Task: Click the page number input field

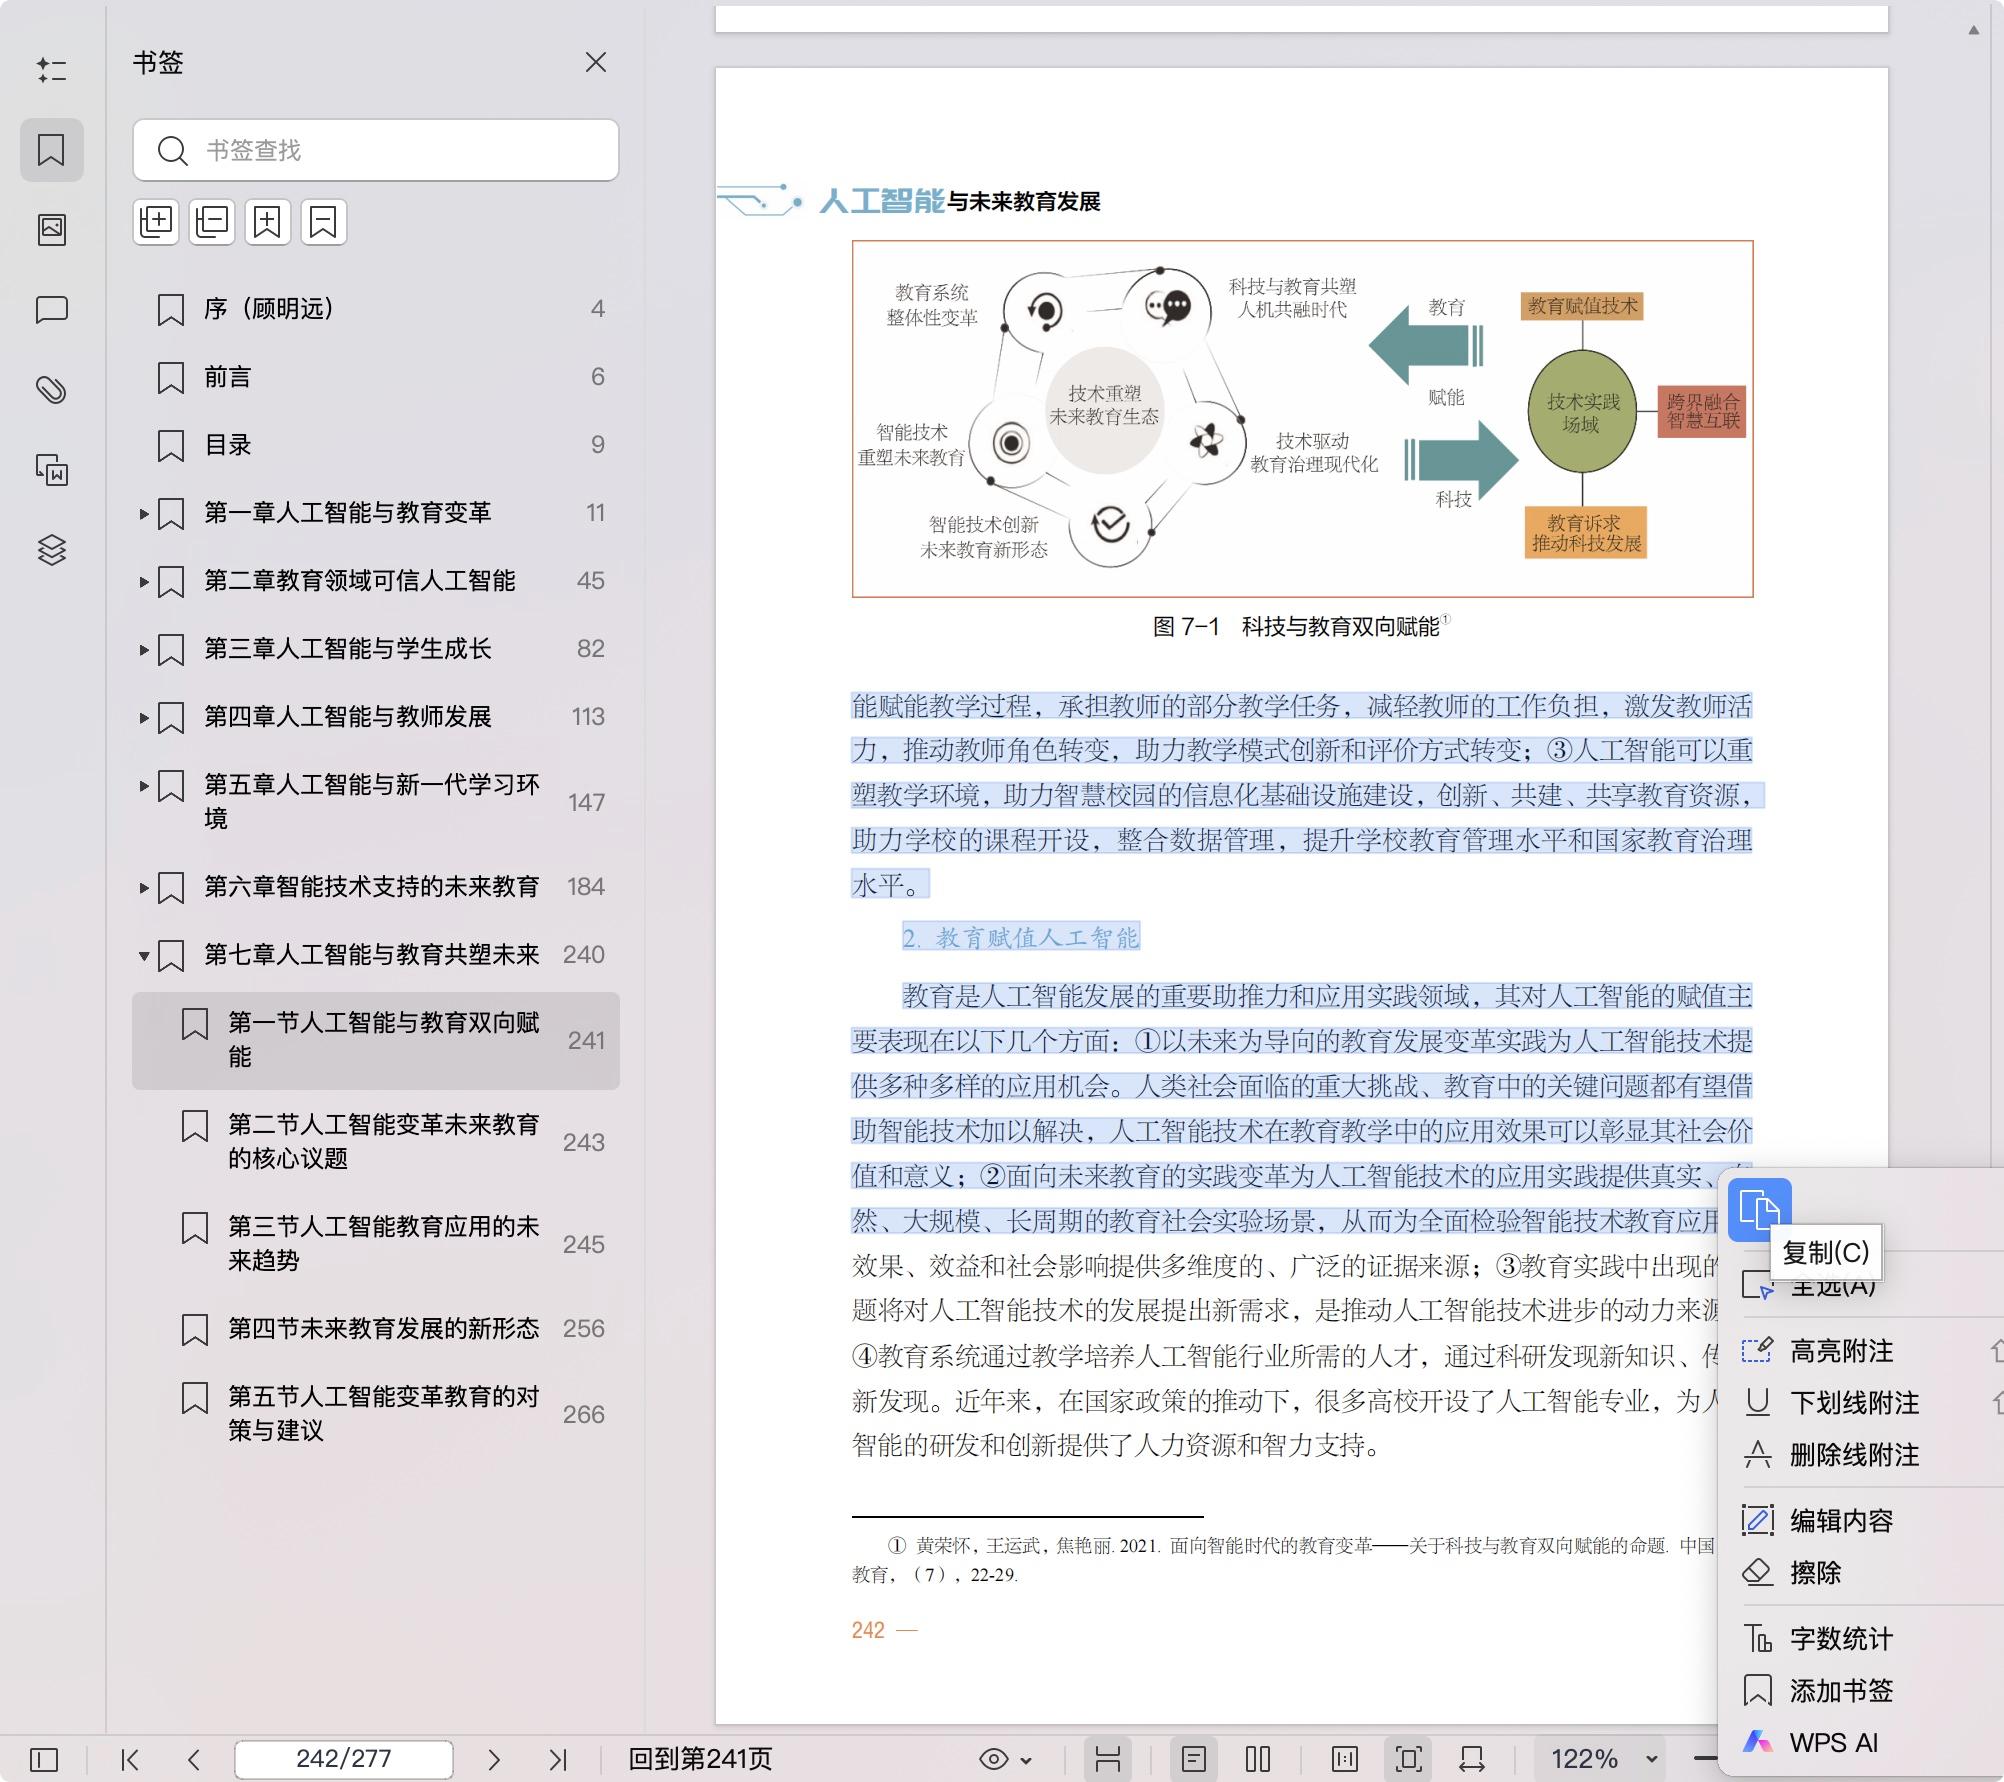Action: [343, 1759]
